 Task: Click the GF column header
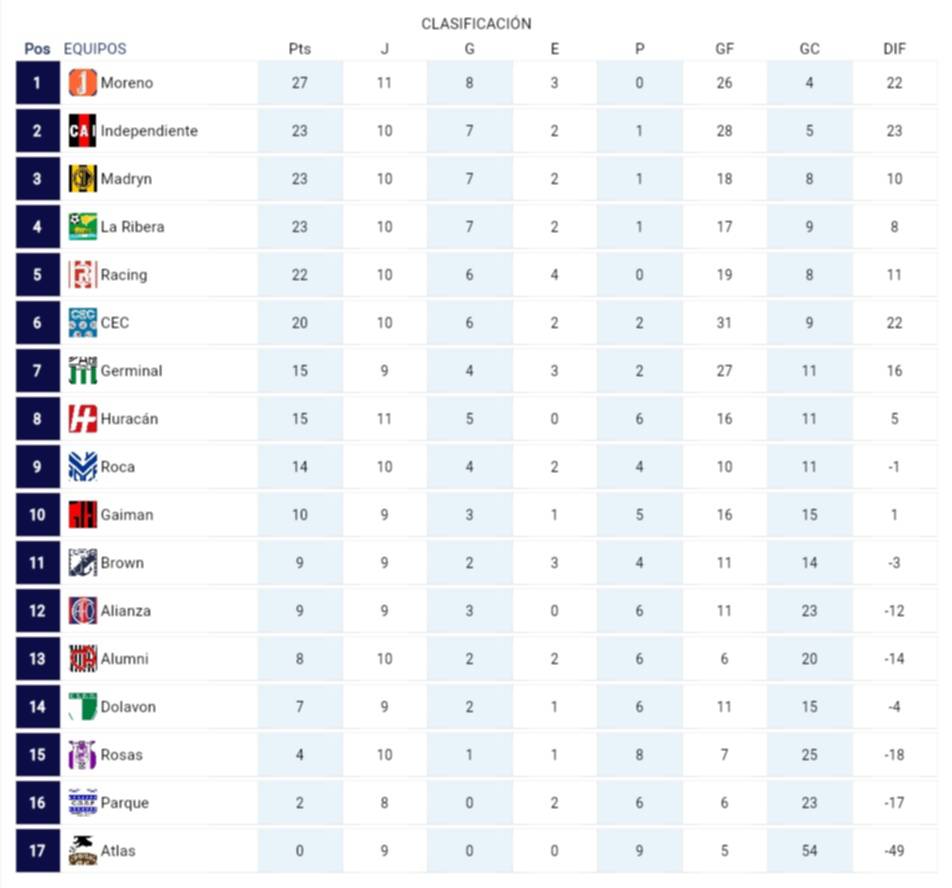click(x=725, y=48)
